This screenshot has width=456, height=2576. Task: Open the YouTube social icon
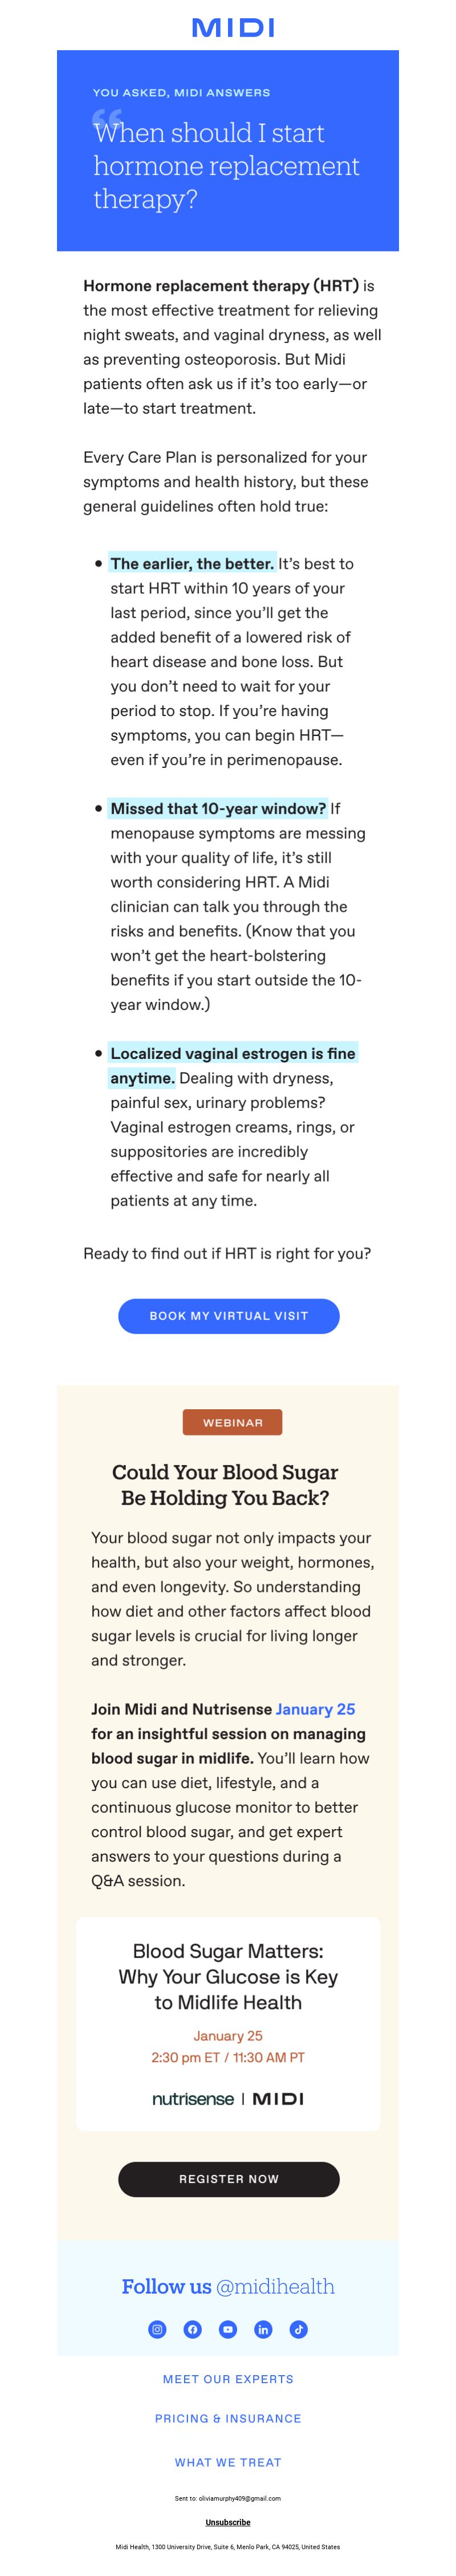click(228, 2329)
